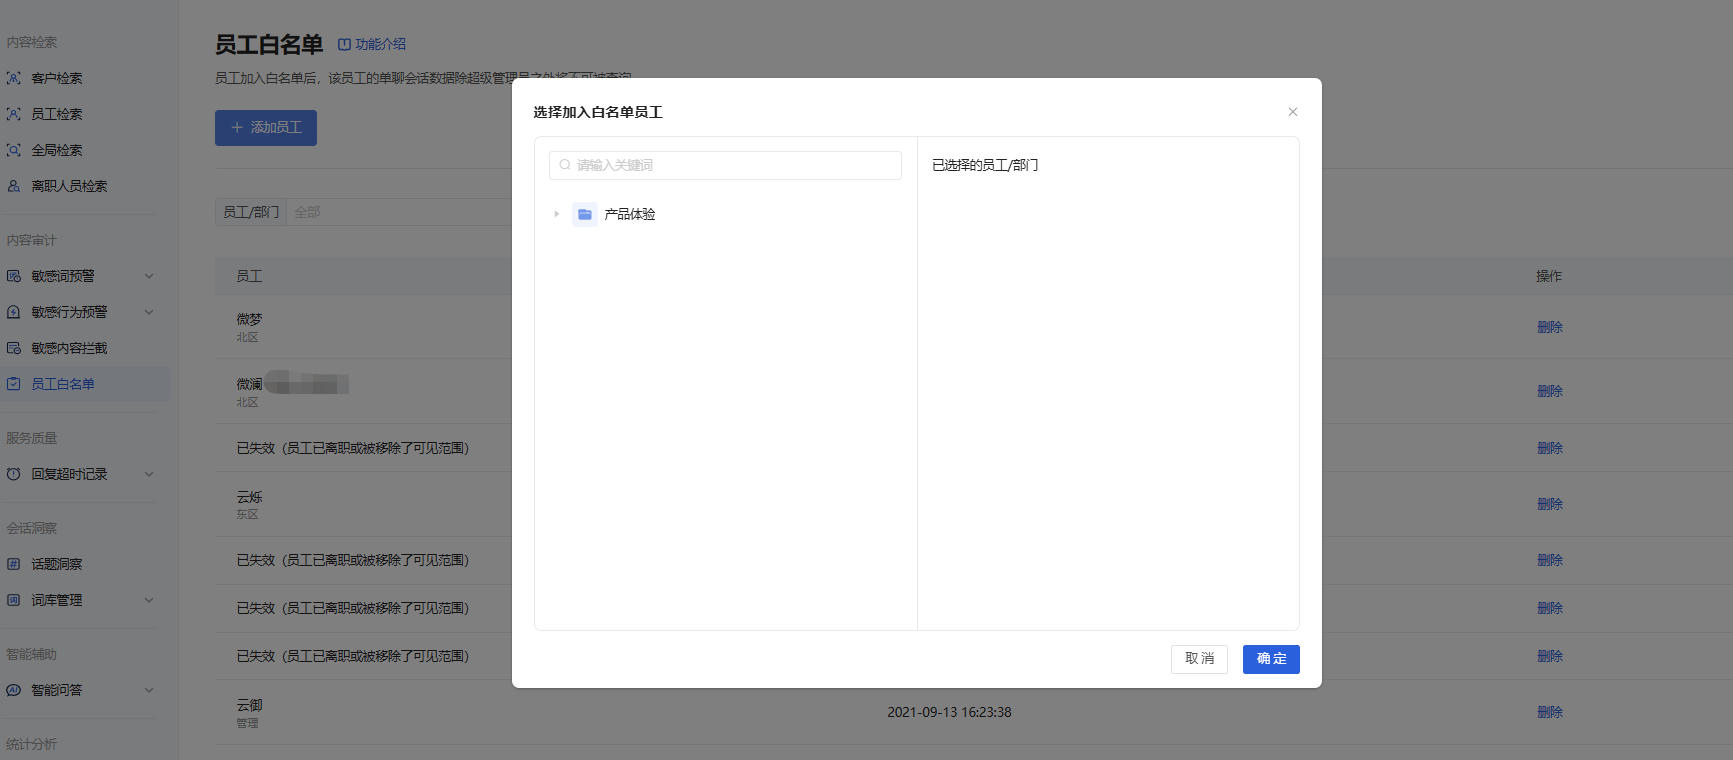Click the 敏感行为预警 sidebar icon
1733x760 pixels.
point(14,312)
